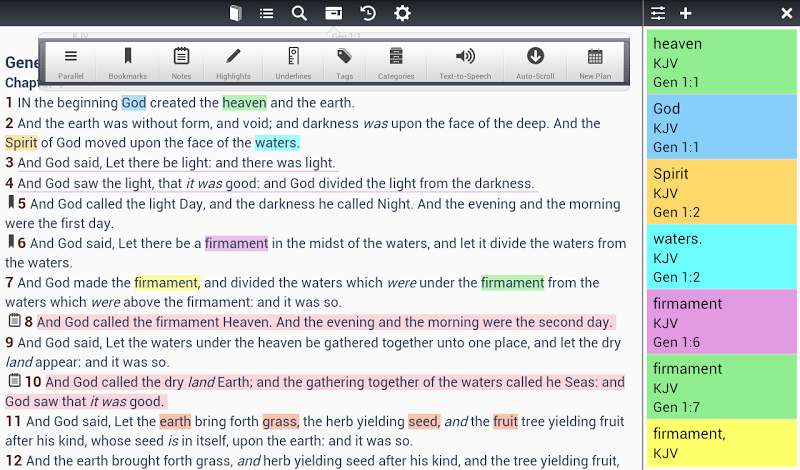
Task: Open the Tags tool
Action: point(344,62)
